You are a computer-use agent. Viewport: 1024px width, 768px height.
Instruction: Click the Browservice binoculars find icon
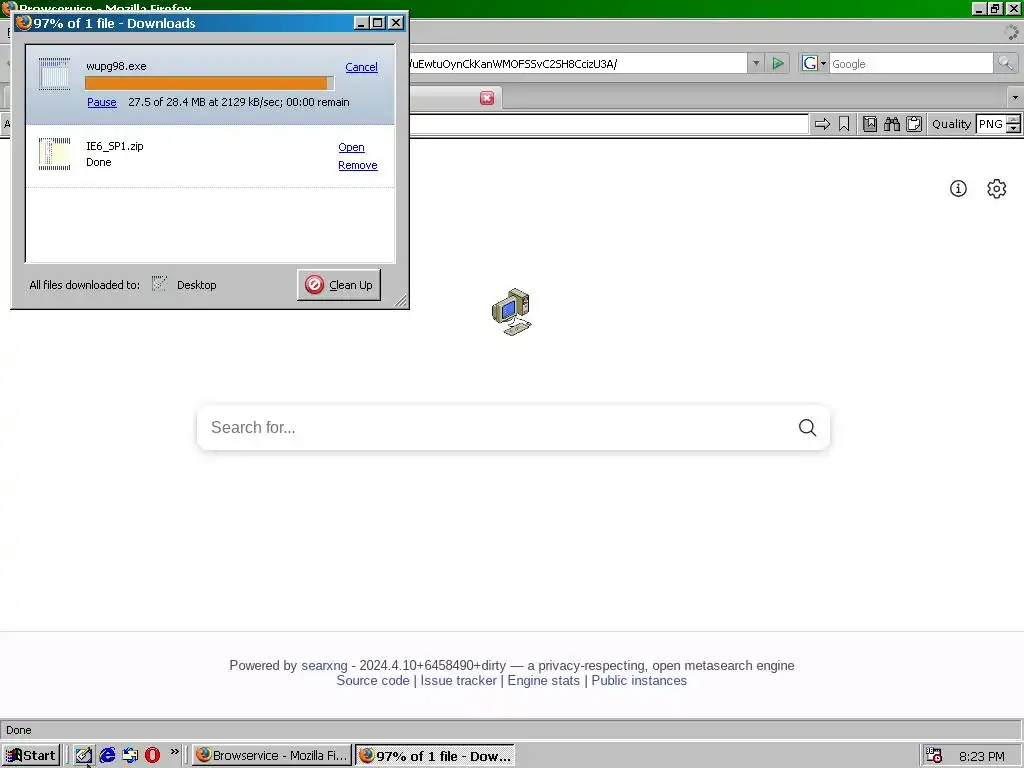click(892, 124)
